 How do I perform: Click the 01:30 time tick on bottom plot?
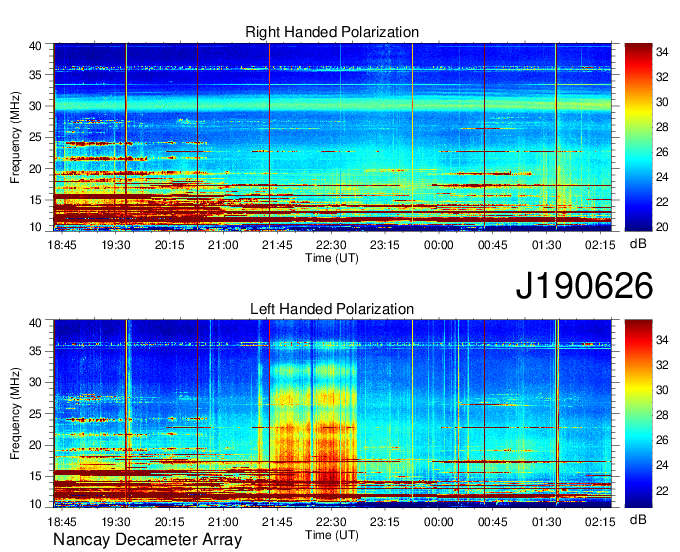pos(546,522)
